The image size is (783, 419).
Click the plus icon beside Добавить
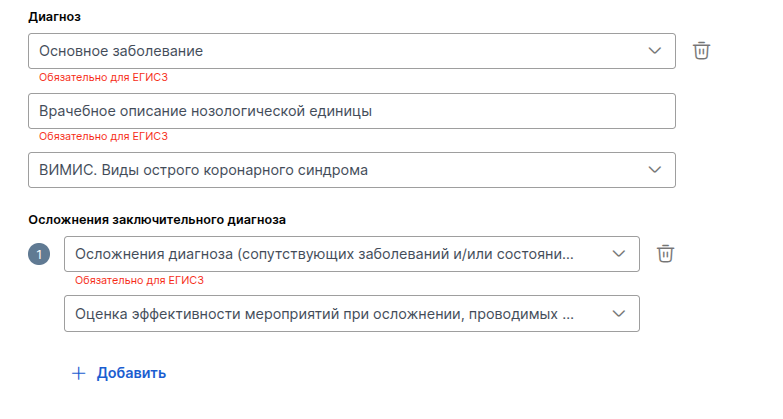(x=79, y=373)
